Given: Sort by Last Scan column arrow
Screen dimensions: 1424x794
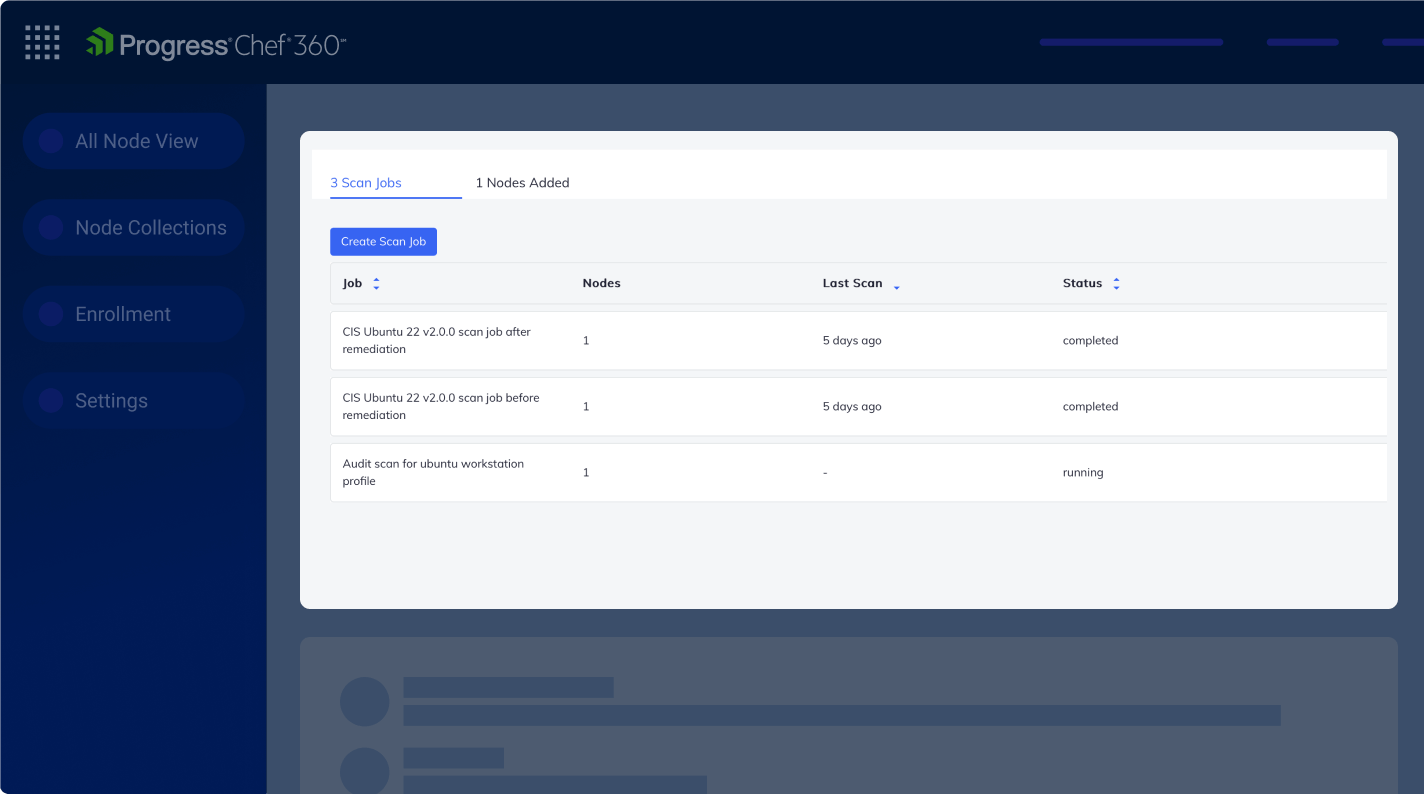Looking at the screenshot, I should (x=896, y=286).
